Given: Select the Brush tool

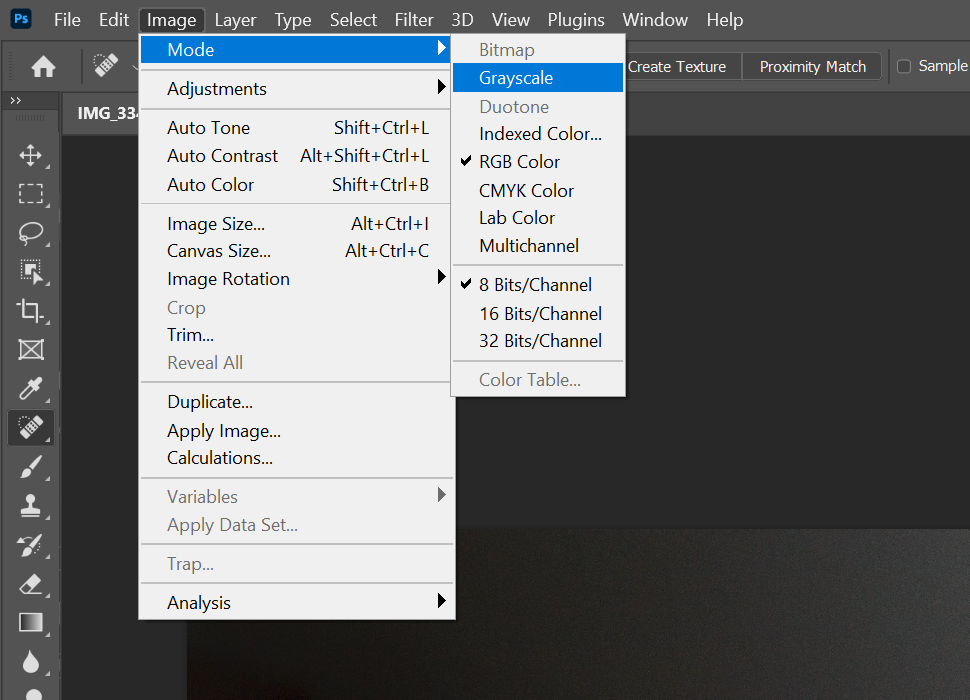Looking at the screenshot, I should pyautogui.click(x=31, y=467).
